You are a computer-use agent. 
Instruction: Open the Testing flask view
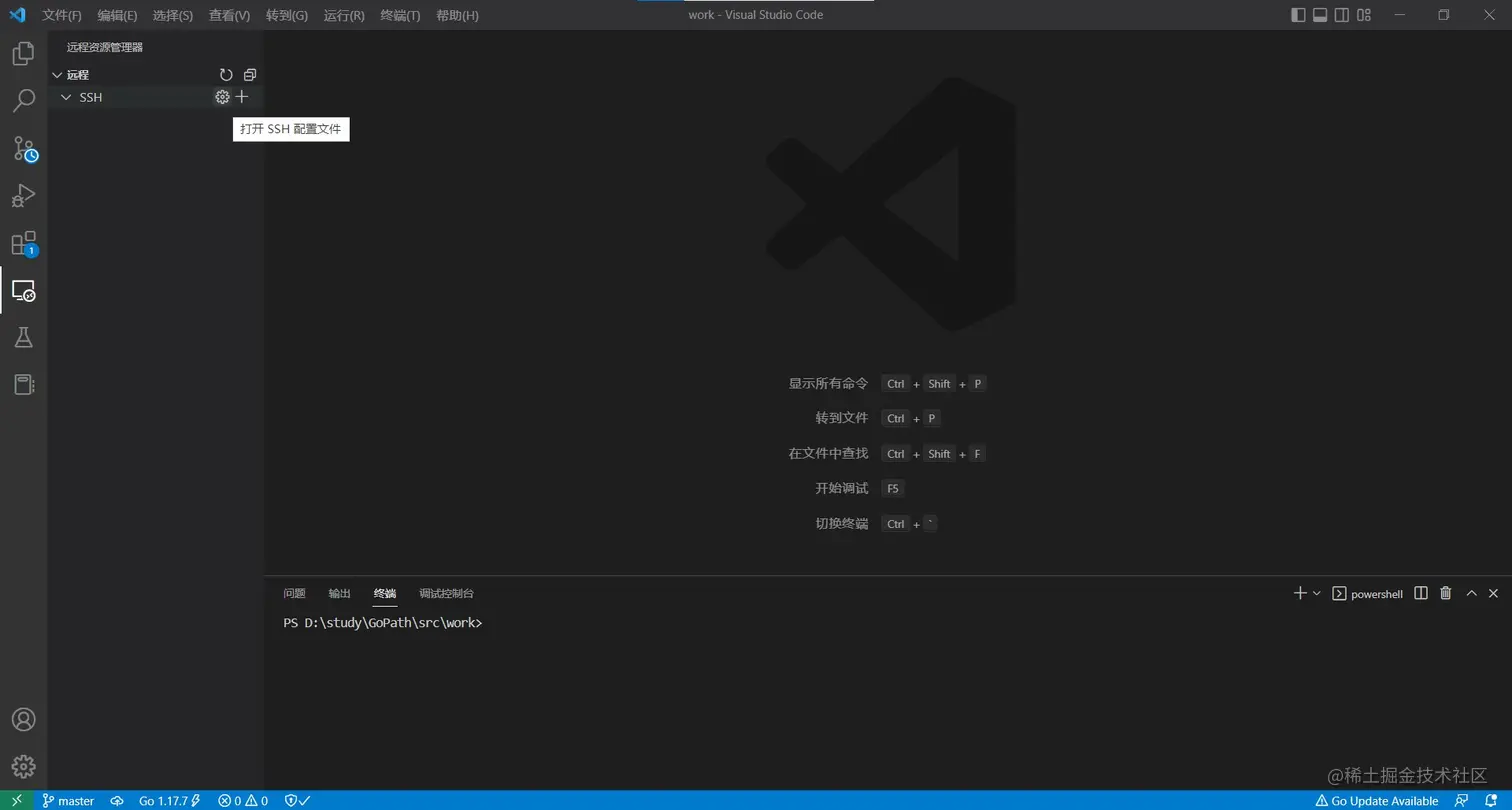click(23, 337)
